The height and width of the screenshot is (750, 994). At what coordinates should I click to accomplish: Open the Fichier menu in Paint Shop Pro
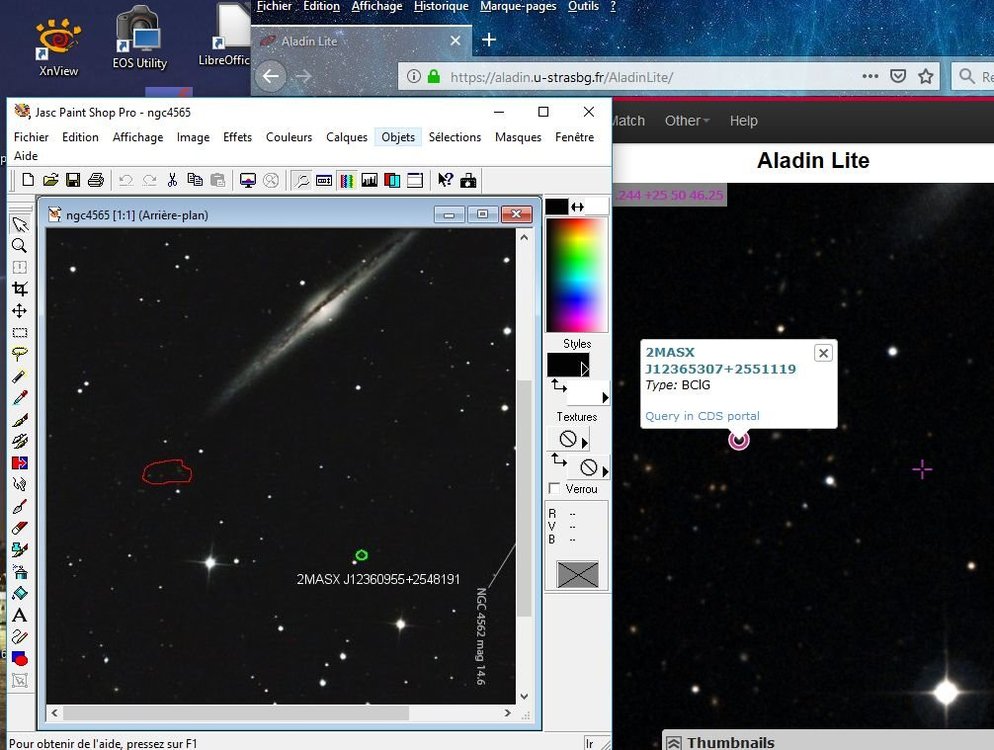pos(31,137)
